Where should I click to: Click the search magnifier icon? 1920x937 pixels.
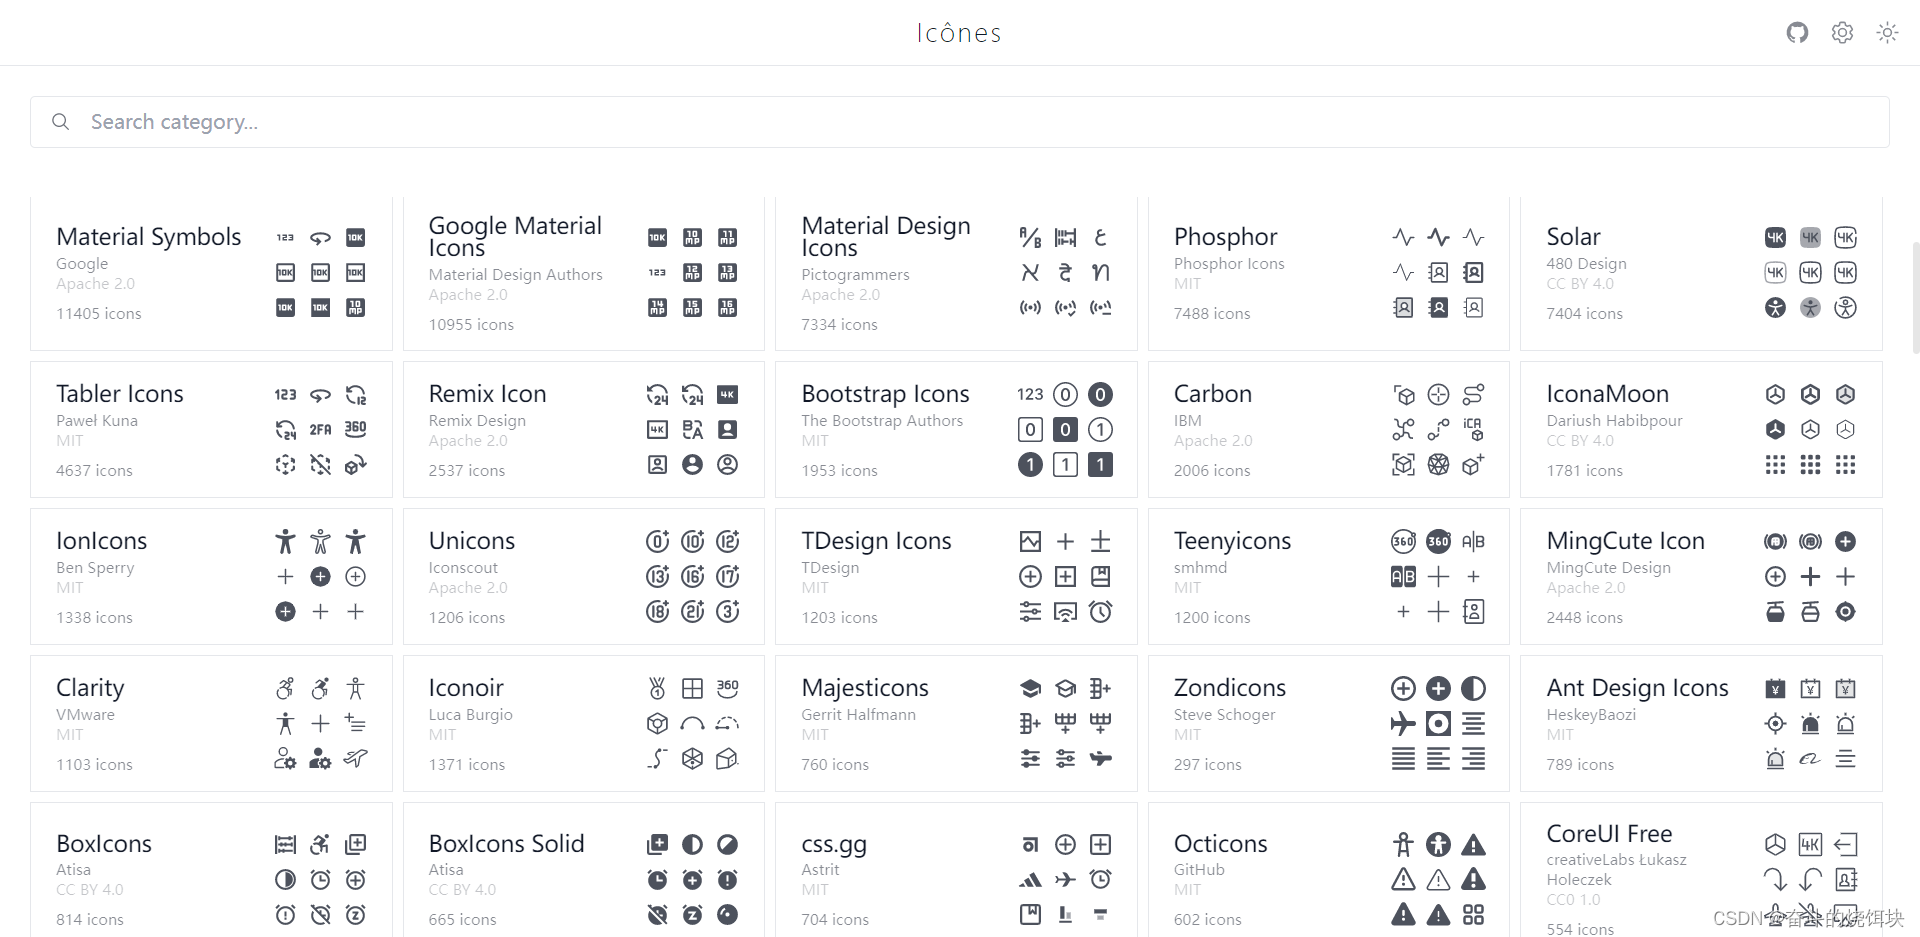pos(61,122)
